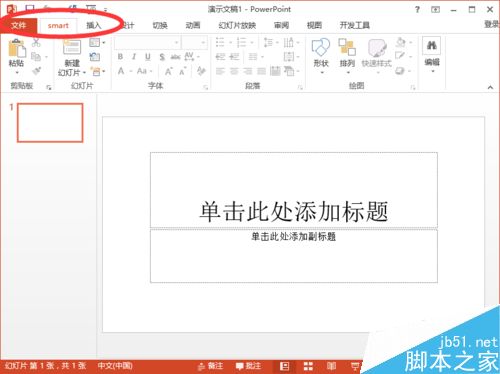The height and width of the screenshot is (374, 500).
Task: Open the File (文件) tab
Action: 18,25
